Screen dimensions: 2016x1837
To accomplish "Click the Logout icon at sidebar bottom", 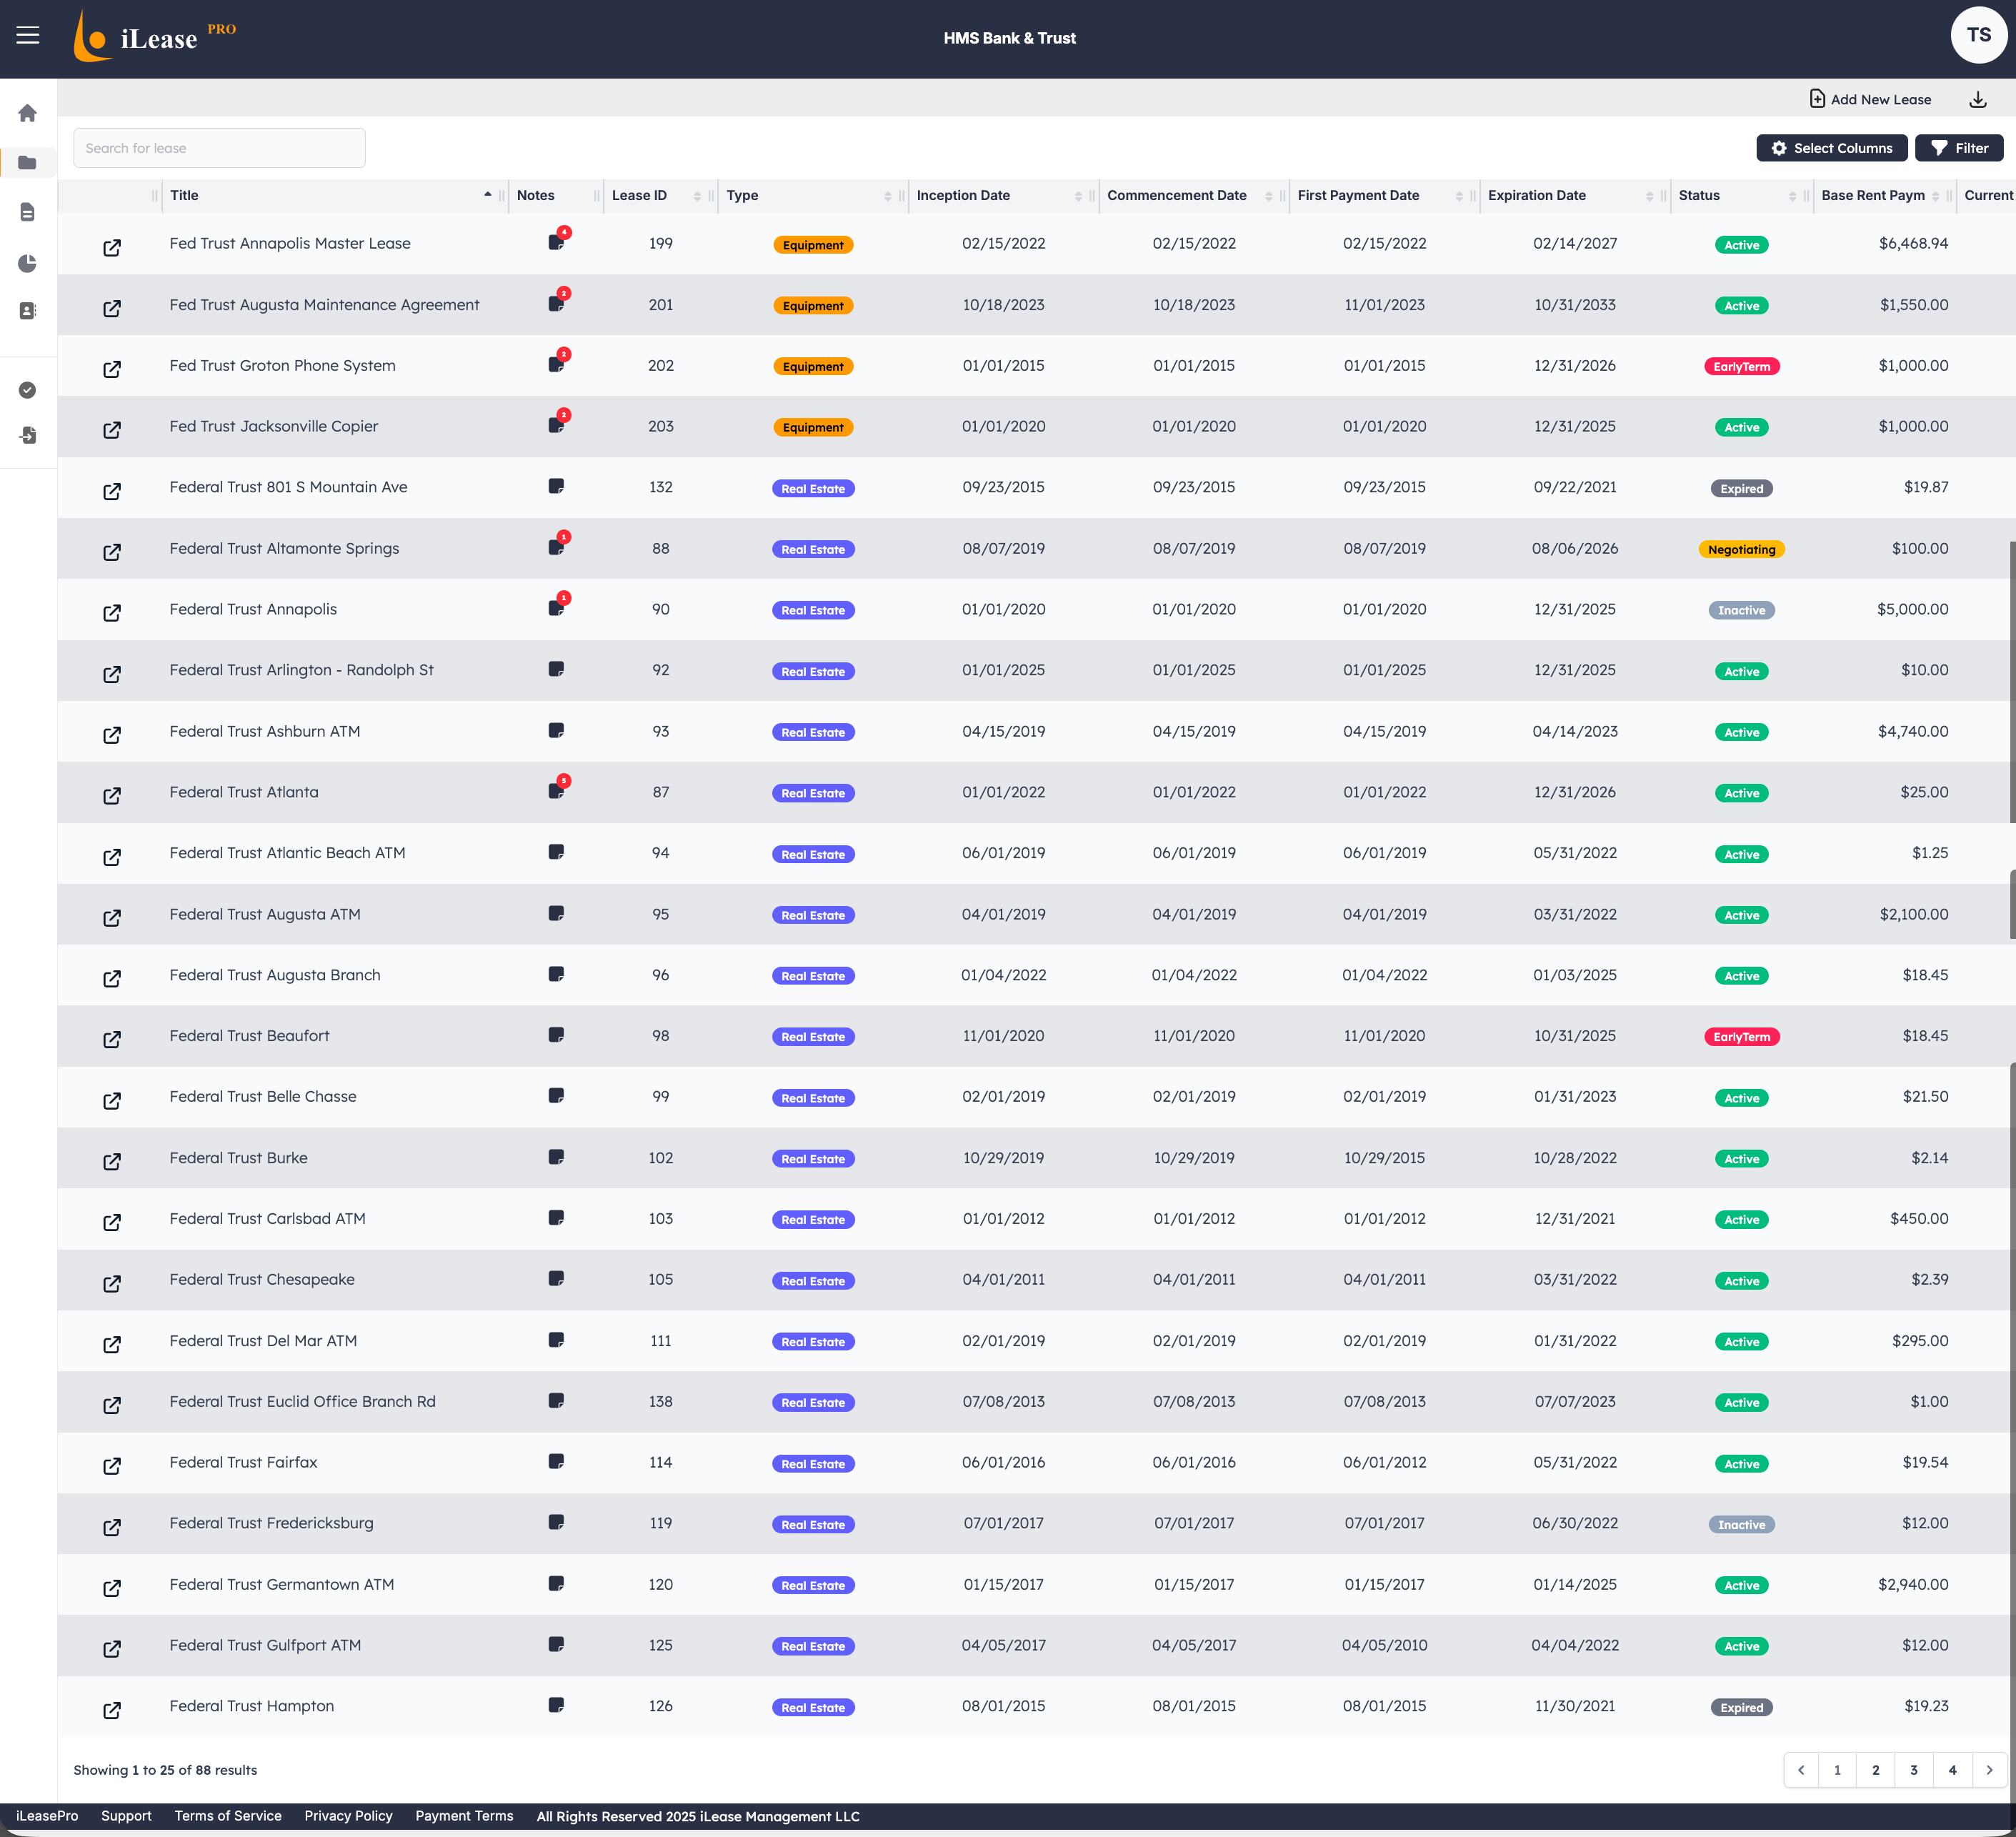I will pos(27,435).
